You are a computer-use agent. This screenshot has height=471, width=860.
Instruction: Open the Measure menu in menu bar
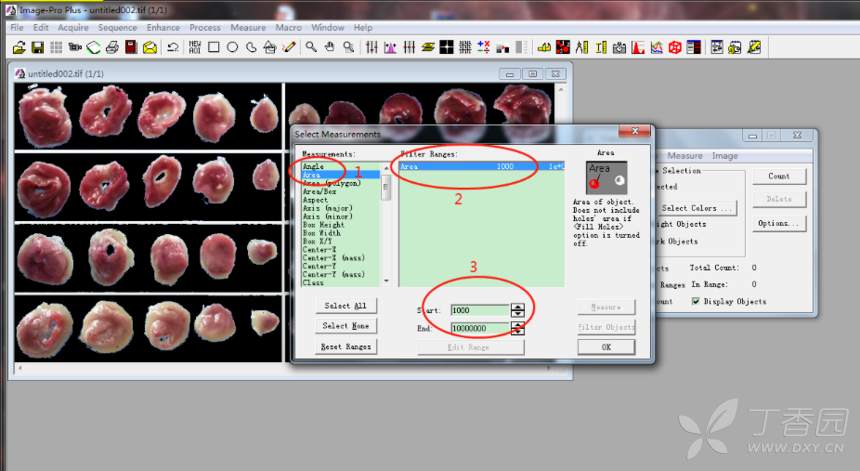click(x=248, y=28)
